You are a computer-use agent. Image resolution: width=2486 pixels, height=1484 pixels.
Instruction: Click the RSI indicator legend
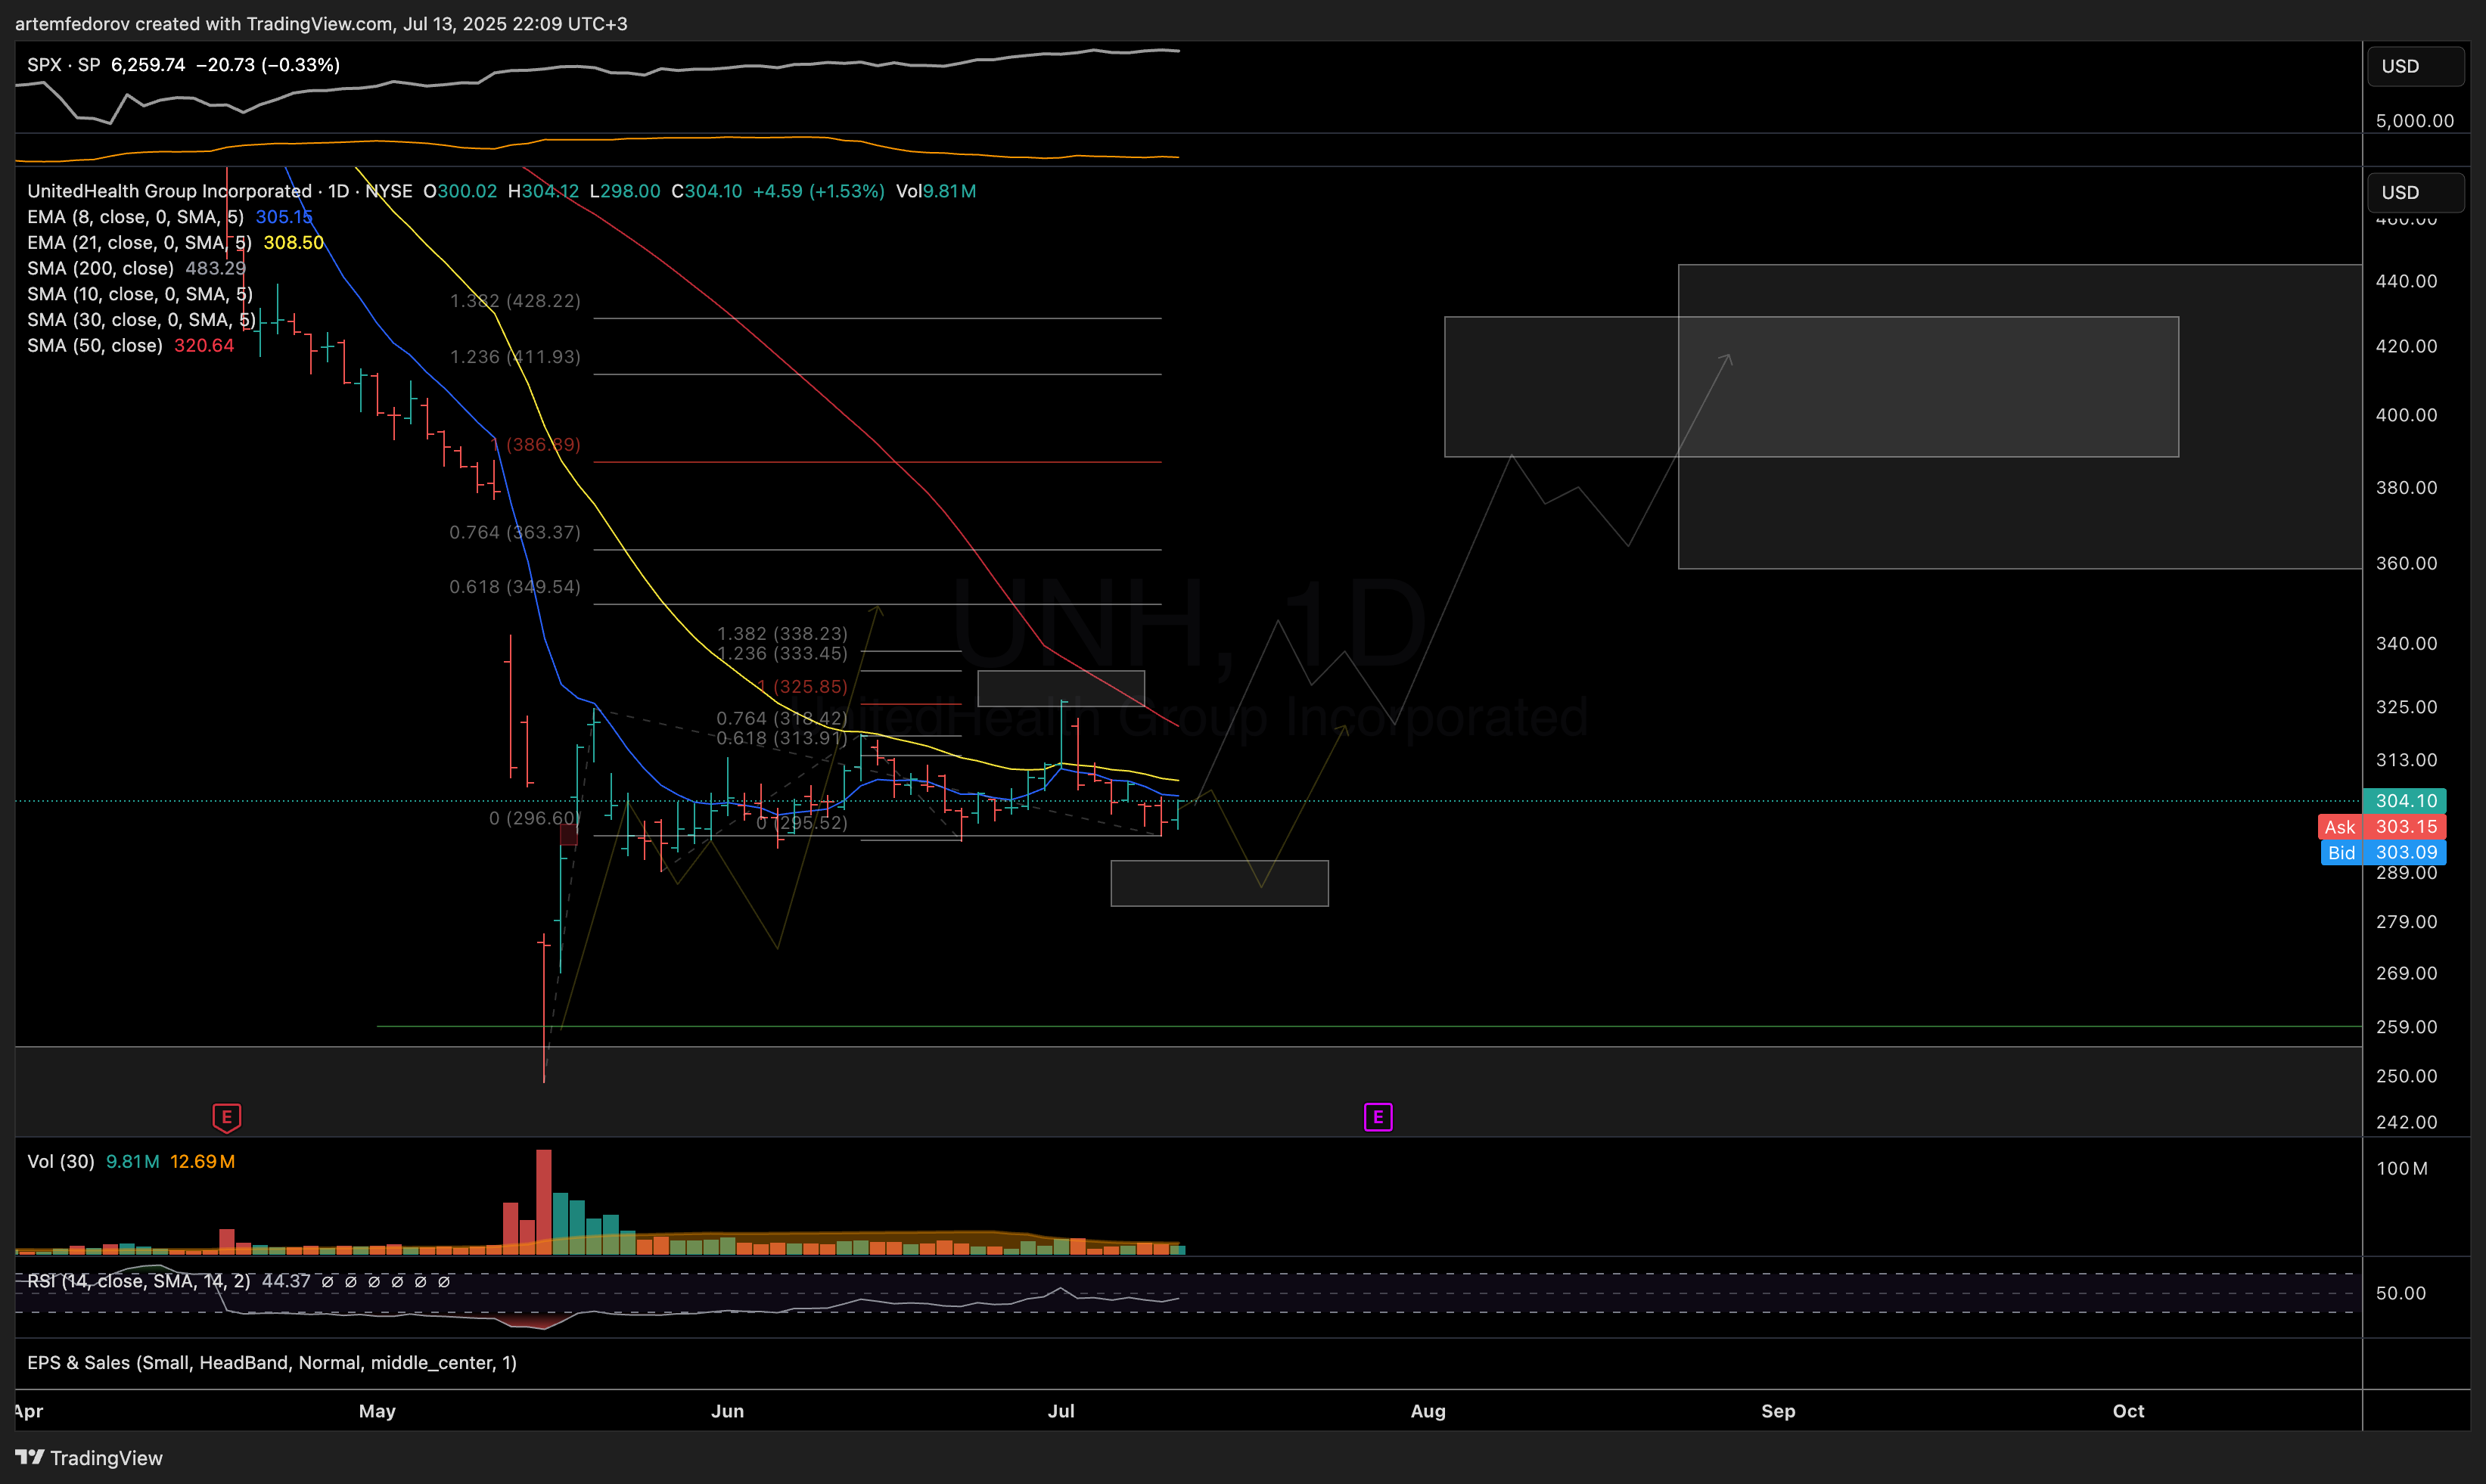pyautogui.click(x=139, y=1281)
